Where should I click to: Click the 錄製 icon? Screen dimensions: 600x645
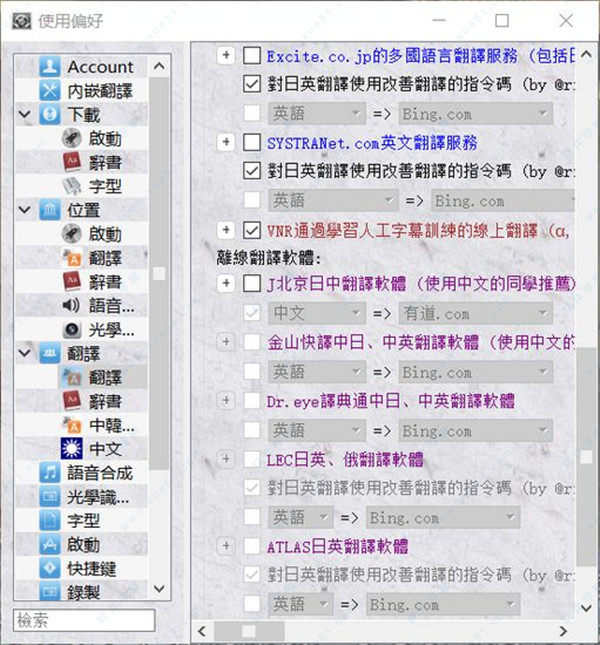pos(50,592)
